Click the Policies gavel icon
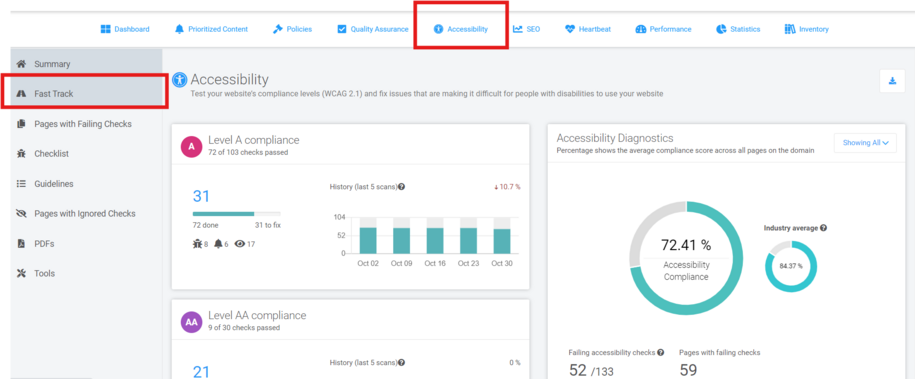This screenshot has width=915, height=379. [278, 29]
